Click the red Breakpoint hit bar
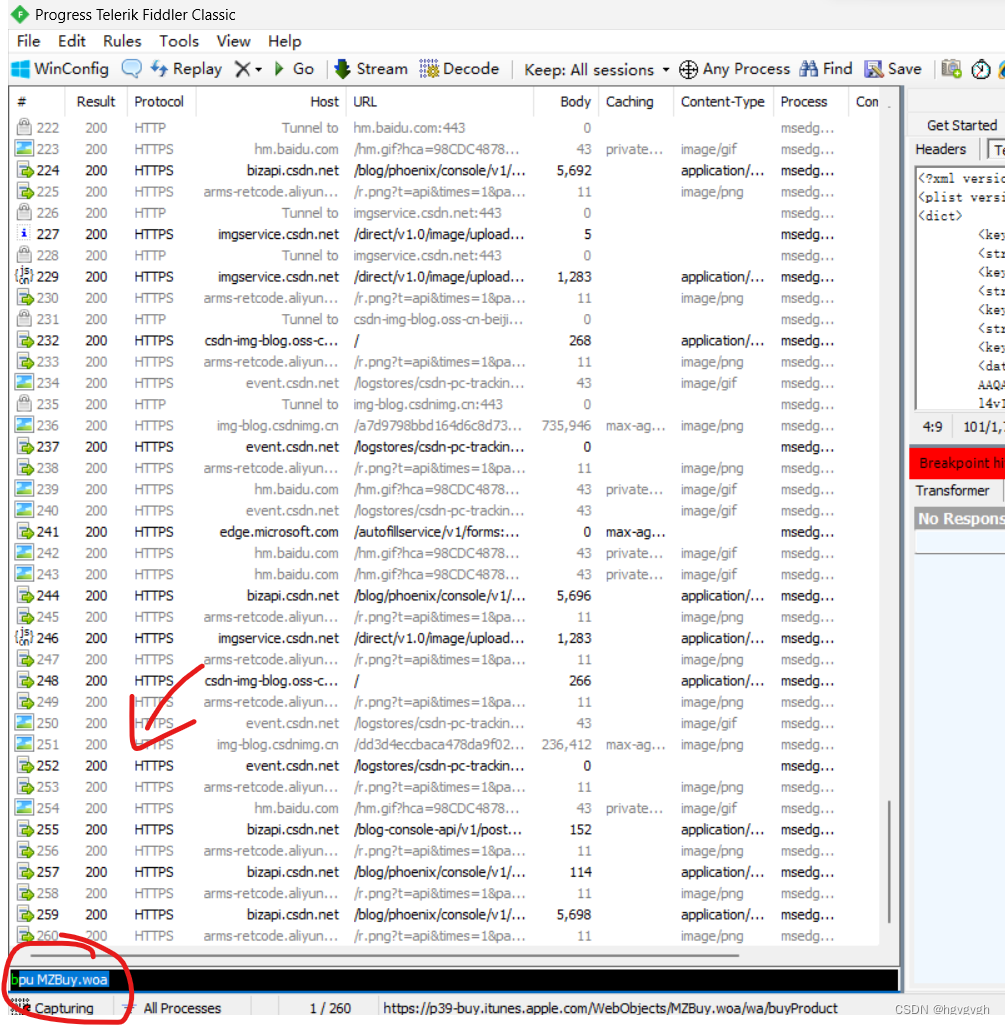The width and height of the screenshot is (1005, 1026). tap(957, 463)
